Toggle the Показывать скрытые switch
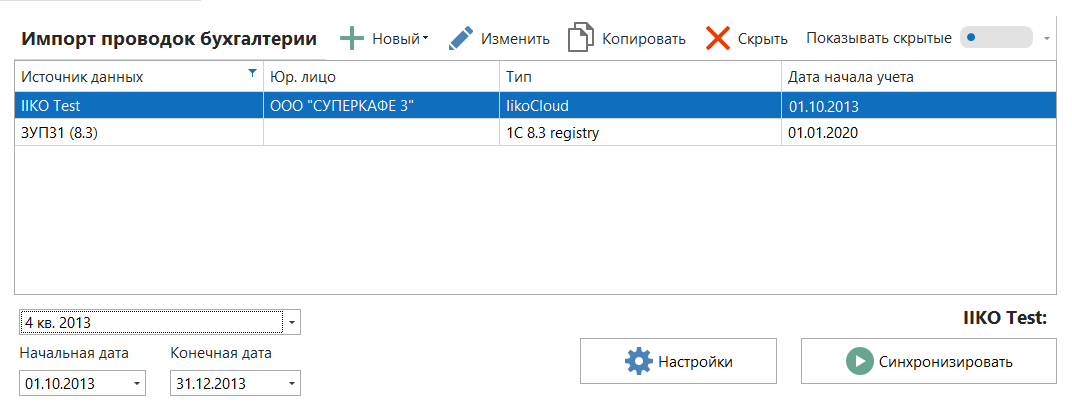This screenshot has height=416, width=1072. pyautogui.click(x=995, y=38)
